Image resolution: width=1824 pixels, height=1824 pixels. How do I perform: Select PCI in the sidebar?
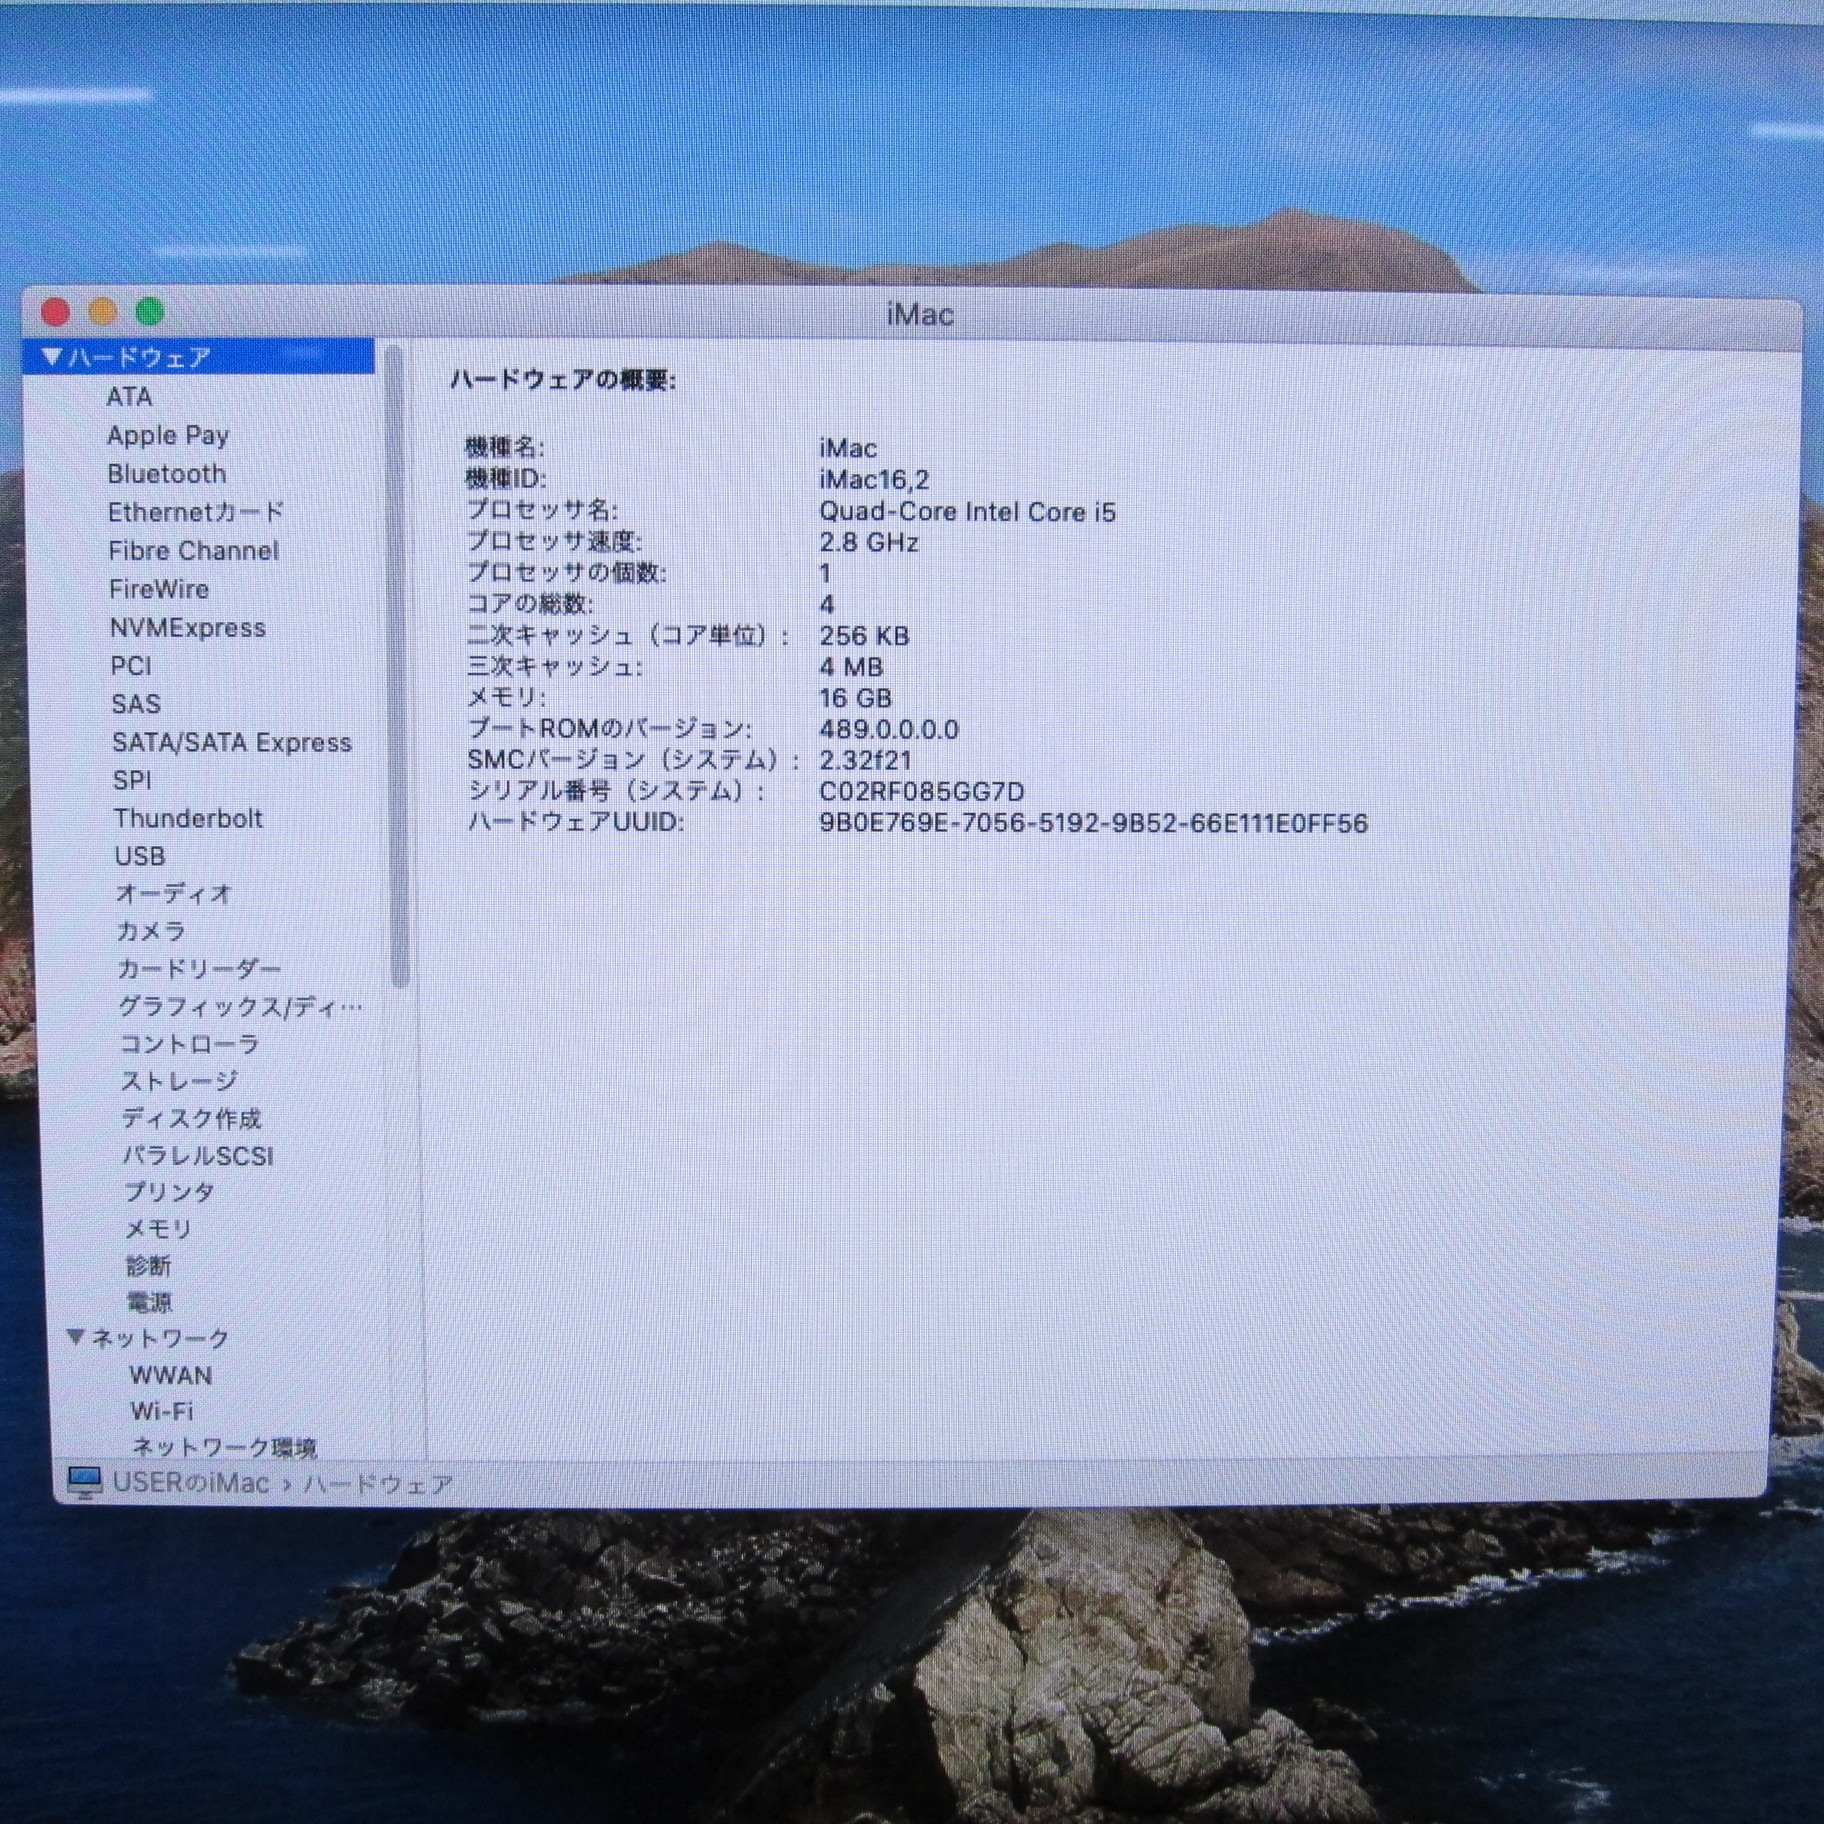click(131, 666)
